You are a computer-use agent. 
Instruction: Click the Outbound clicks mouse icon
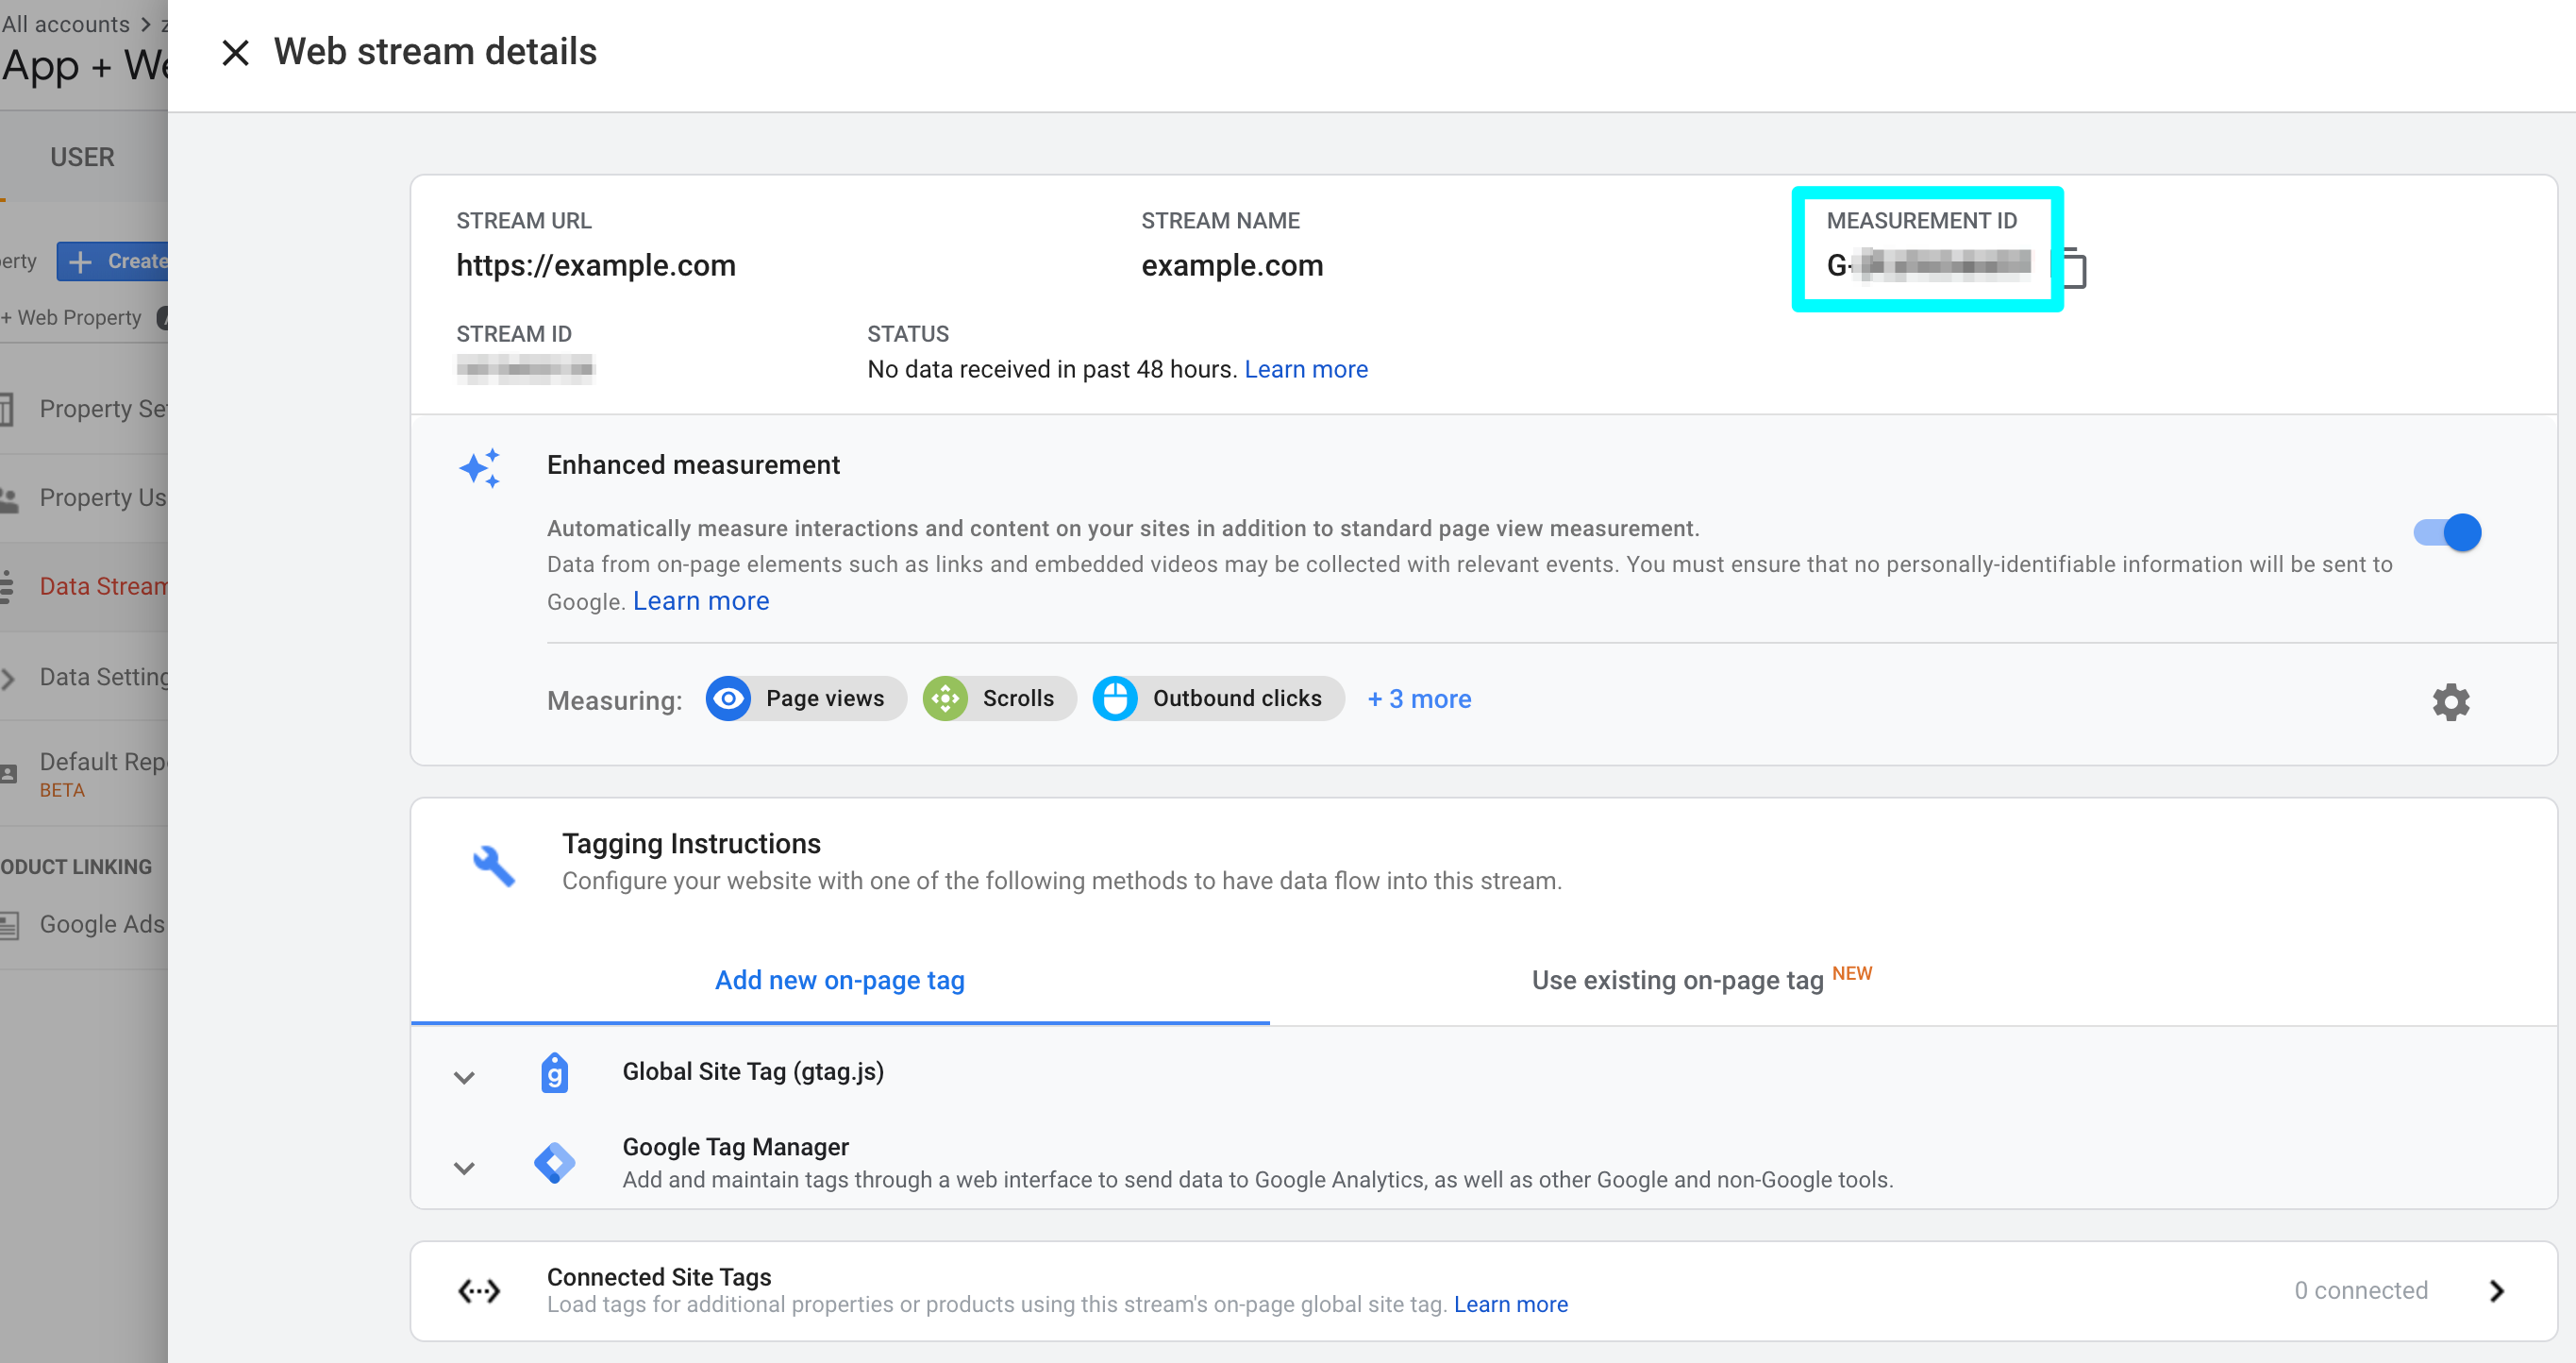click(x=1115, y=698)
